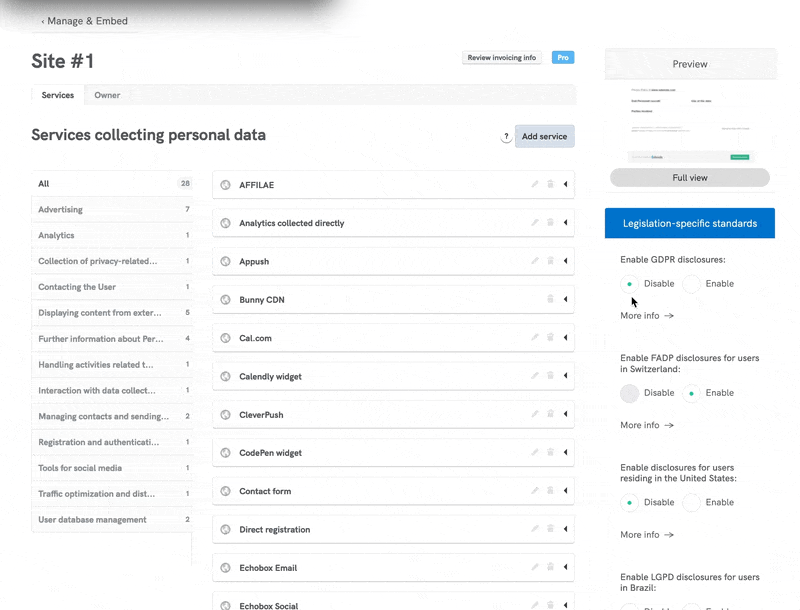800x610 pixels.
Task: Edit the Cal.com service with pencil icon
Action: click(535, 338)
